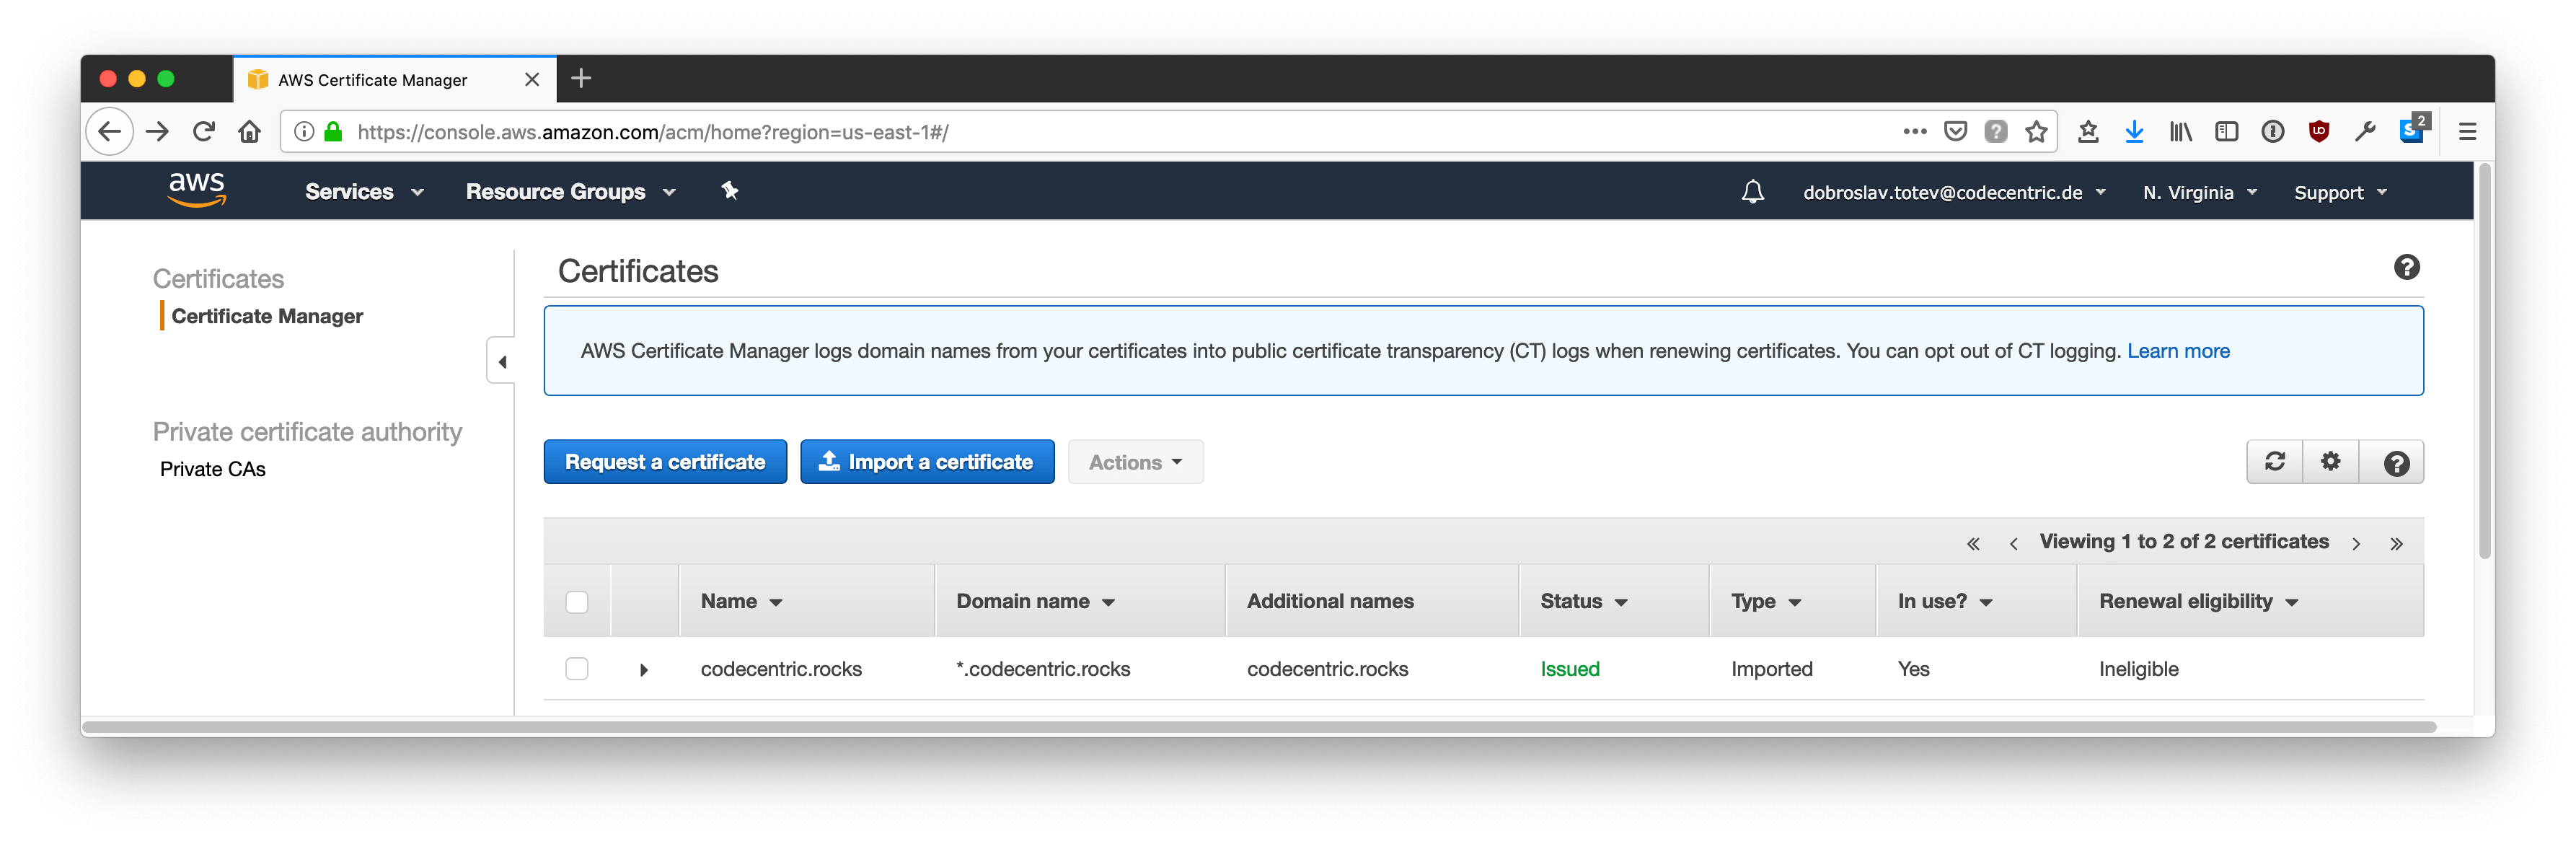
Task: Open the wrench developer tools icon
Action: (x=2364, y=131)
